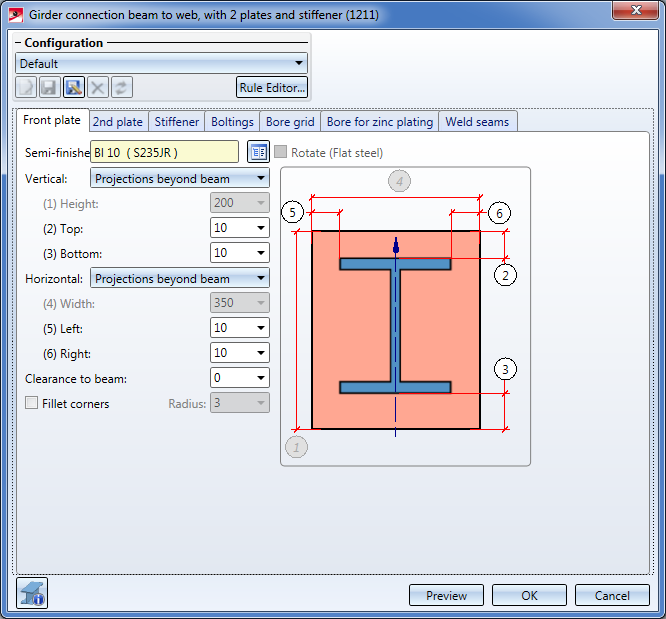
Task: Toggle the Rotate (Flat steel) checkbox
Action: point(281,152)
